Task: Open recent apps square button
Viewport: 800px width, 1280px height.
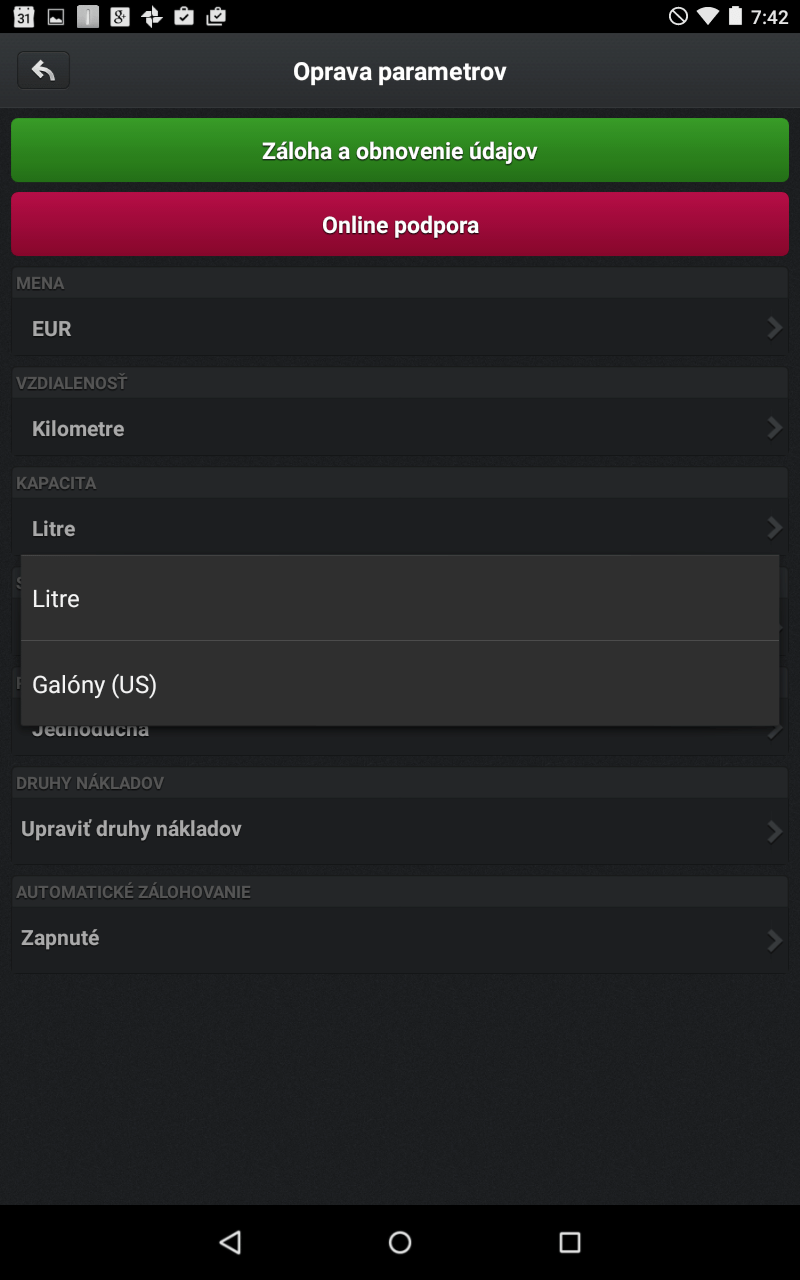Action: point(570,1242)
